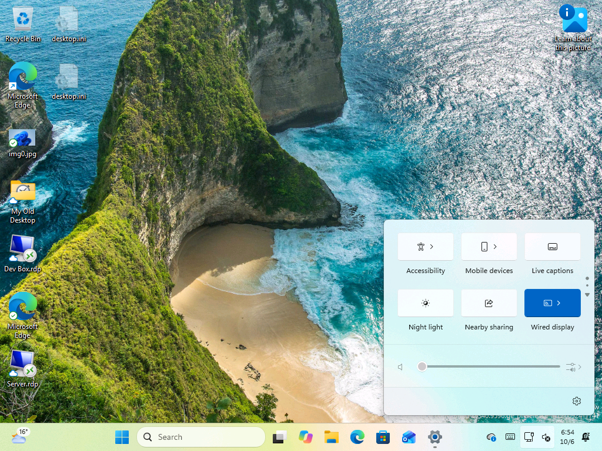The width and height of the screenshot is (602, 451).
Task: Mute sound using the speaker icon beside the volume slider
Action: tap(400, 367)
